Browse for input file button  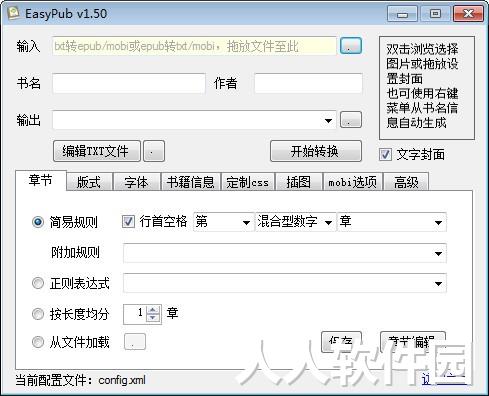pyautogui.click(x=351, y=46)
